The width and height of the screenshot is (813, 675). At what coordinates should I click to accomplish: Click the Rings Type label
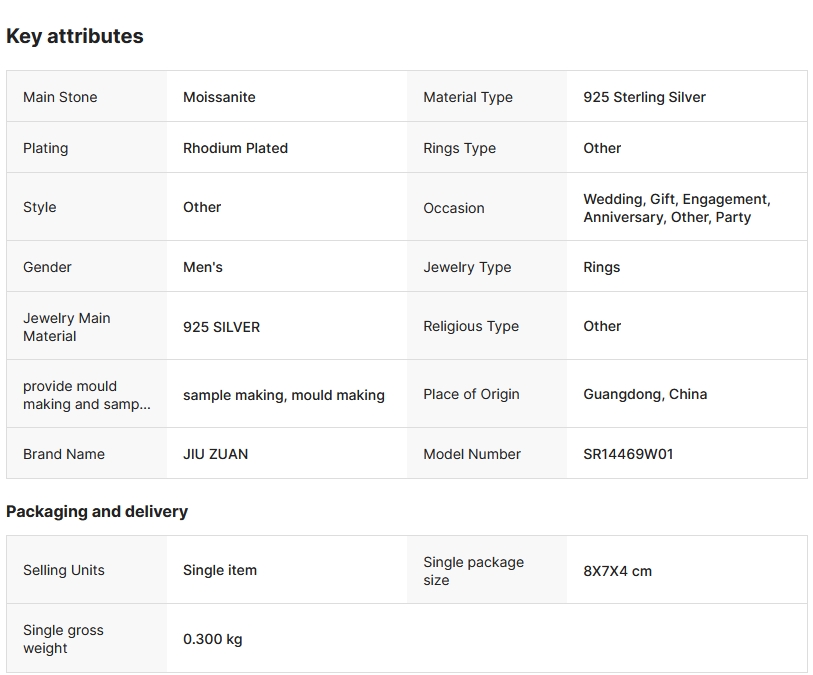(459, 148)
